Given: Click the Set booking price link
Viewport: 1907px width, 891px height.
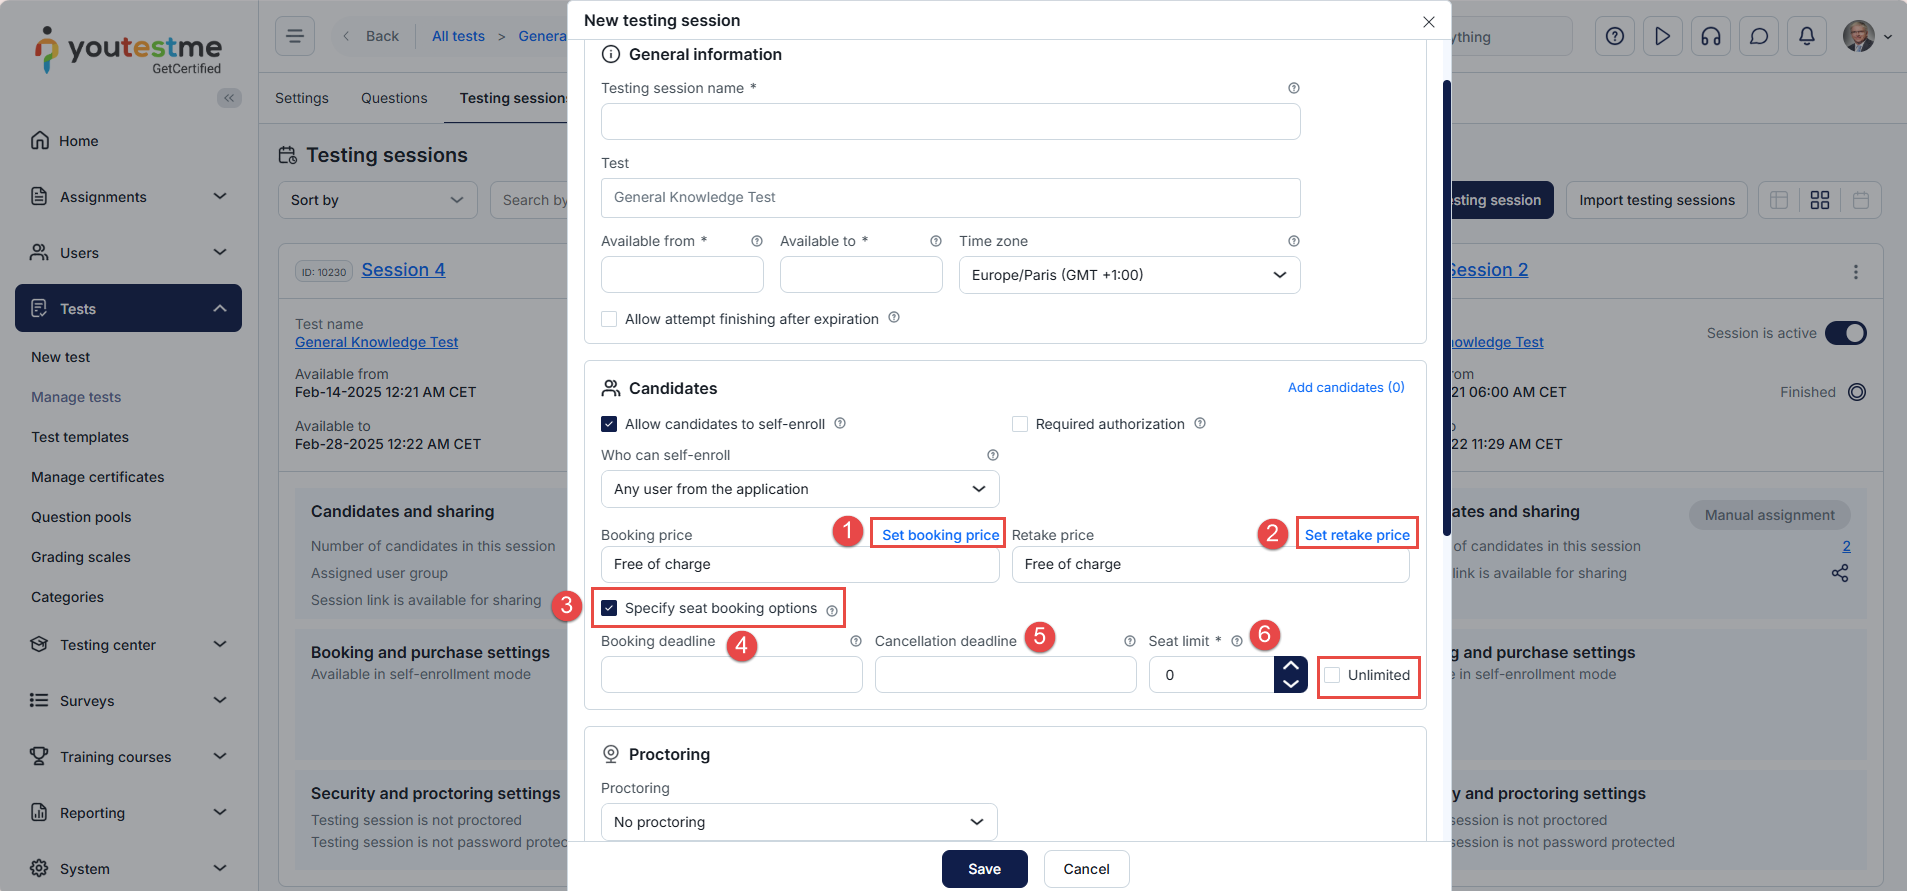Looking at the screenshot, I should click(941, 535).
